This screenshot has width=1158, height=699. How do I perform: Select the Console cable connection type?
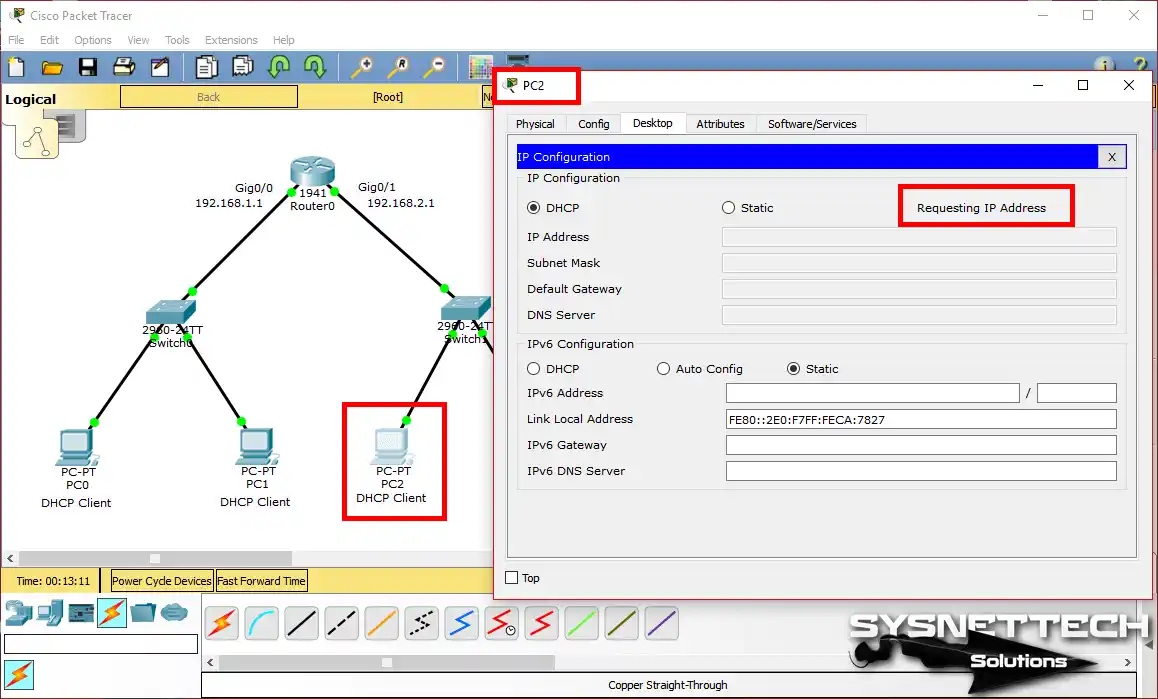coord(261,623)
